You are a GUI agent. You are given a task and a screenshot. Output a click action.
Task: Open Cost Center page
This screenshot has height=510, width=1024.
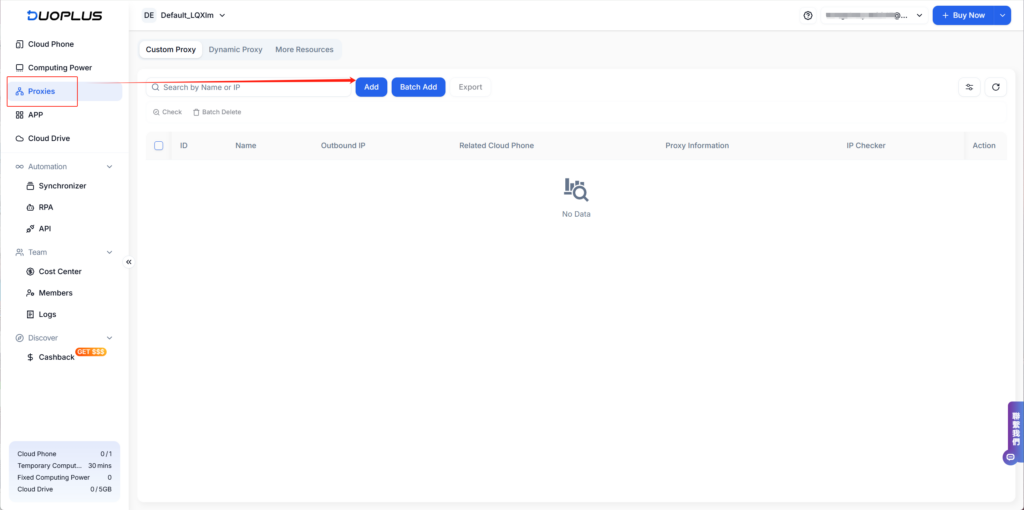60,272
